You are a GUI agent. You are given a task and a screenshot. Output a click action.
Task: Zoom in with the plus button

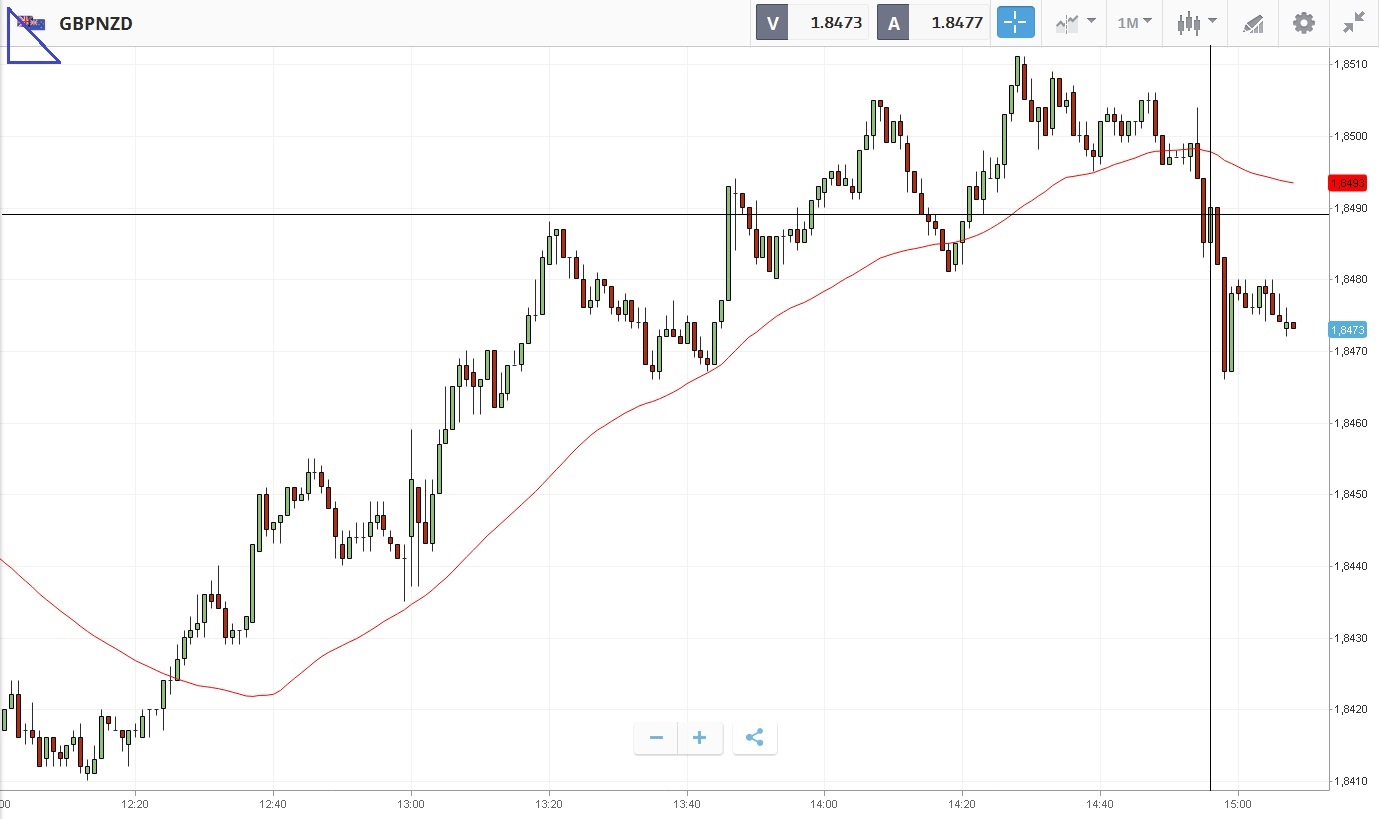(x=700, y=738)
